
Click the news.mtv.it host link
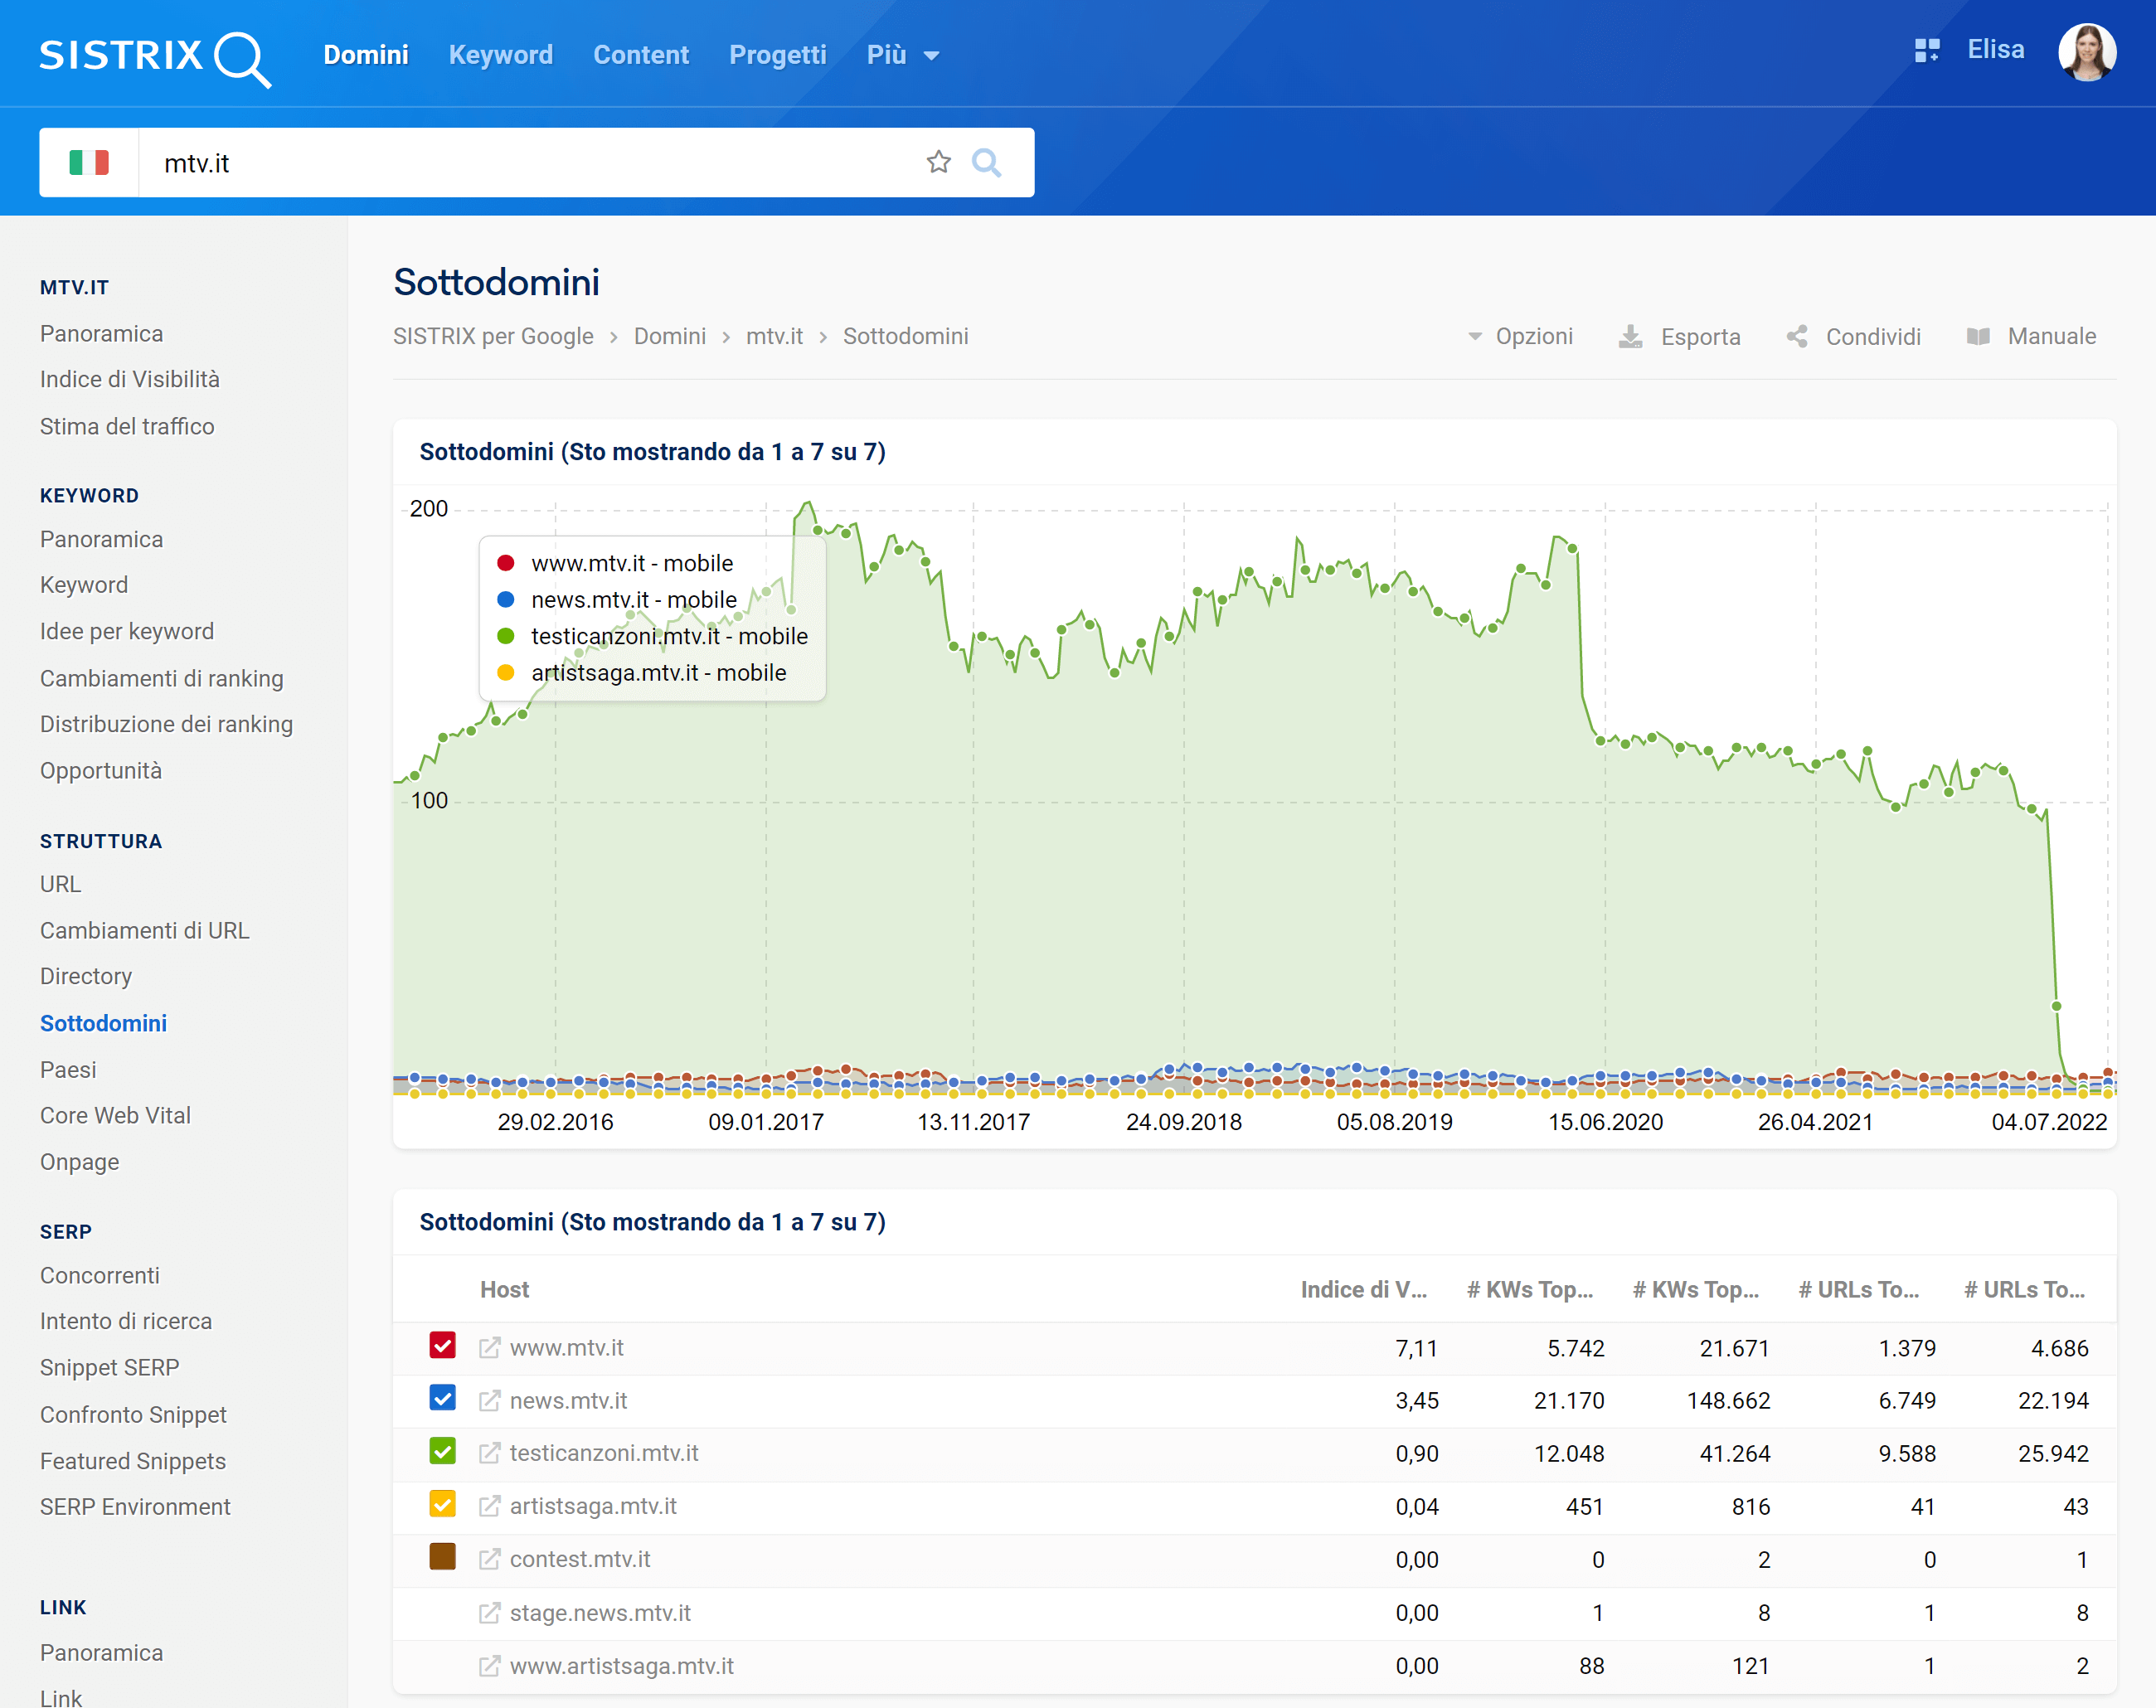pos(569,1401)
